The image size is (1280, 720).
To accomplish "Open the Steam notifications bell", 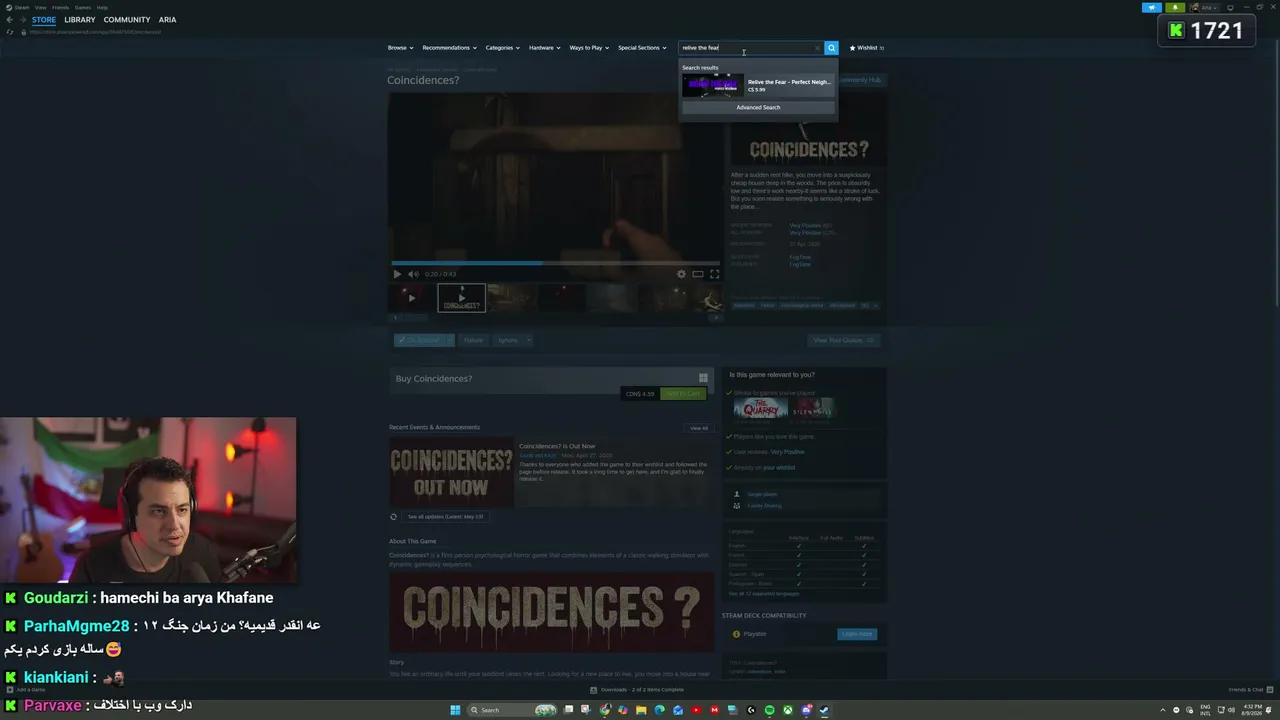I will point(1175,7).
